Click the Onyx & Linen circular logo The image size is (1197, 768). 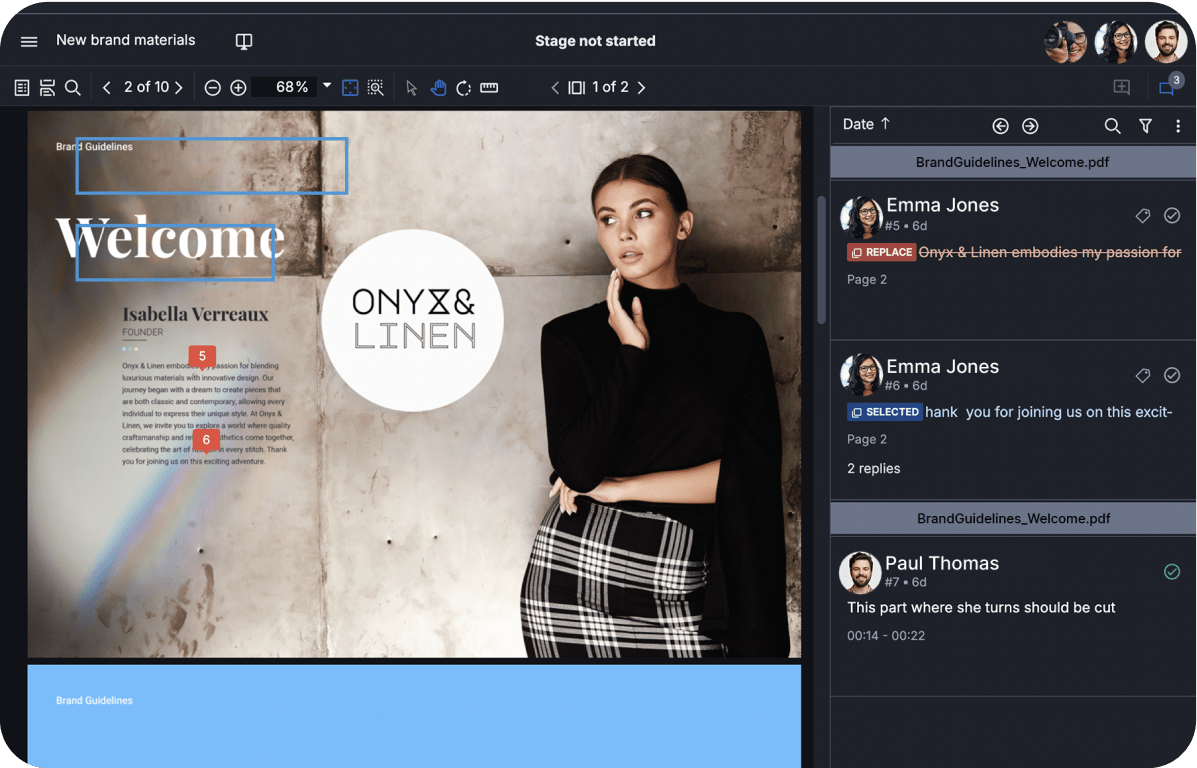click(413, 320)
